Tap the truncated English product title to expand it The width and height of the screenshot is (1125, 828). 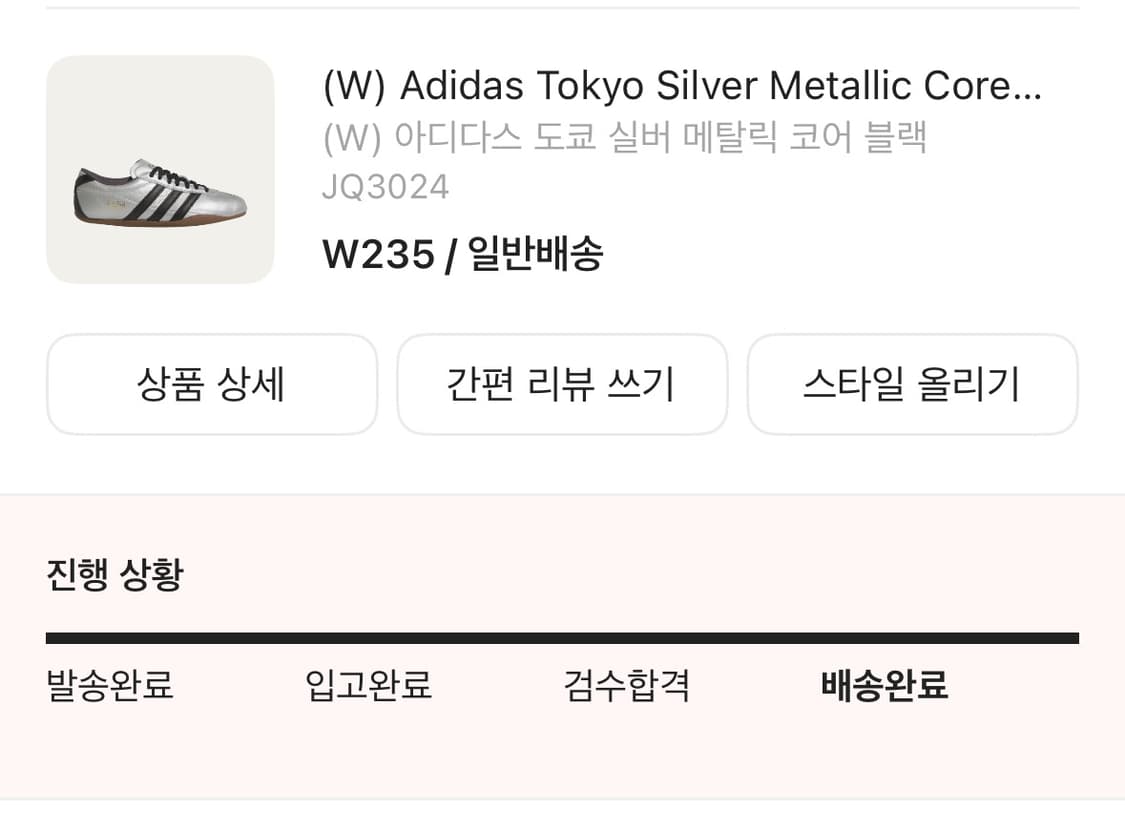tap(683, 86)
